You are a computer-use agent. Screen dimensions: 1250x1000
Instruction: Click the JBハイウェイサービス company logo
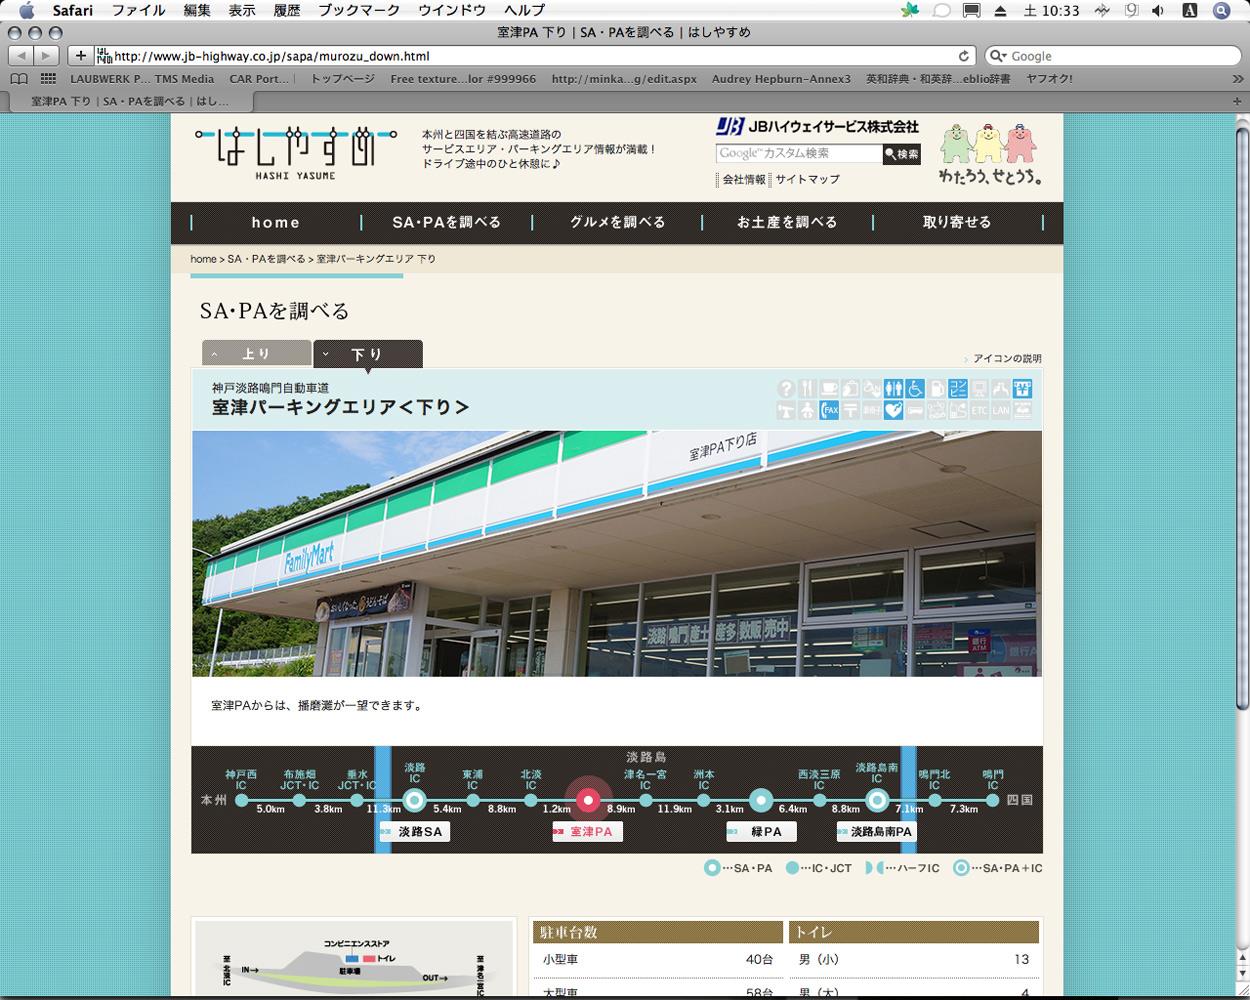click(817, 127)
